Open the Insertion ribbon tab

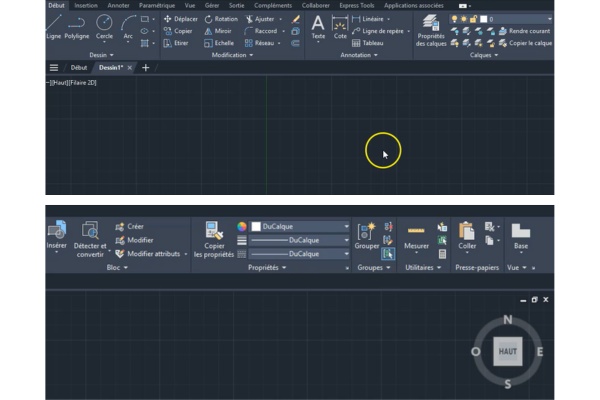pyautogui.click(x=86, y=5)
